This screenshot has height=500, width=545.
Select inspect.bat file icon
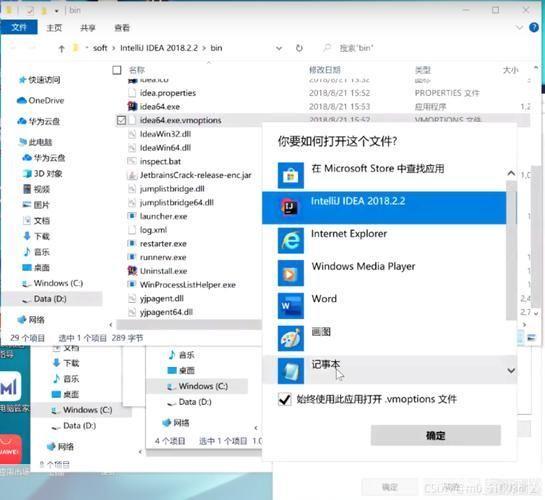point(132,161)
